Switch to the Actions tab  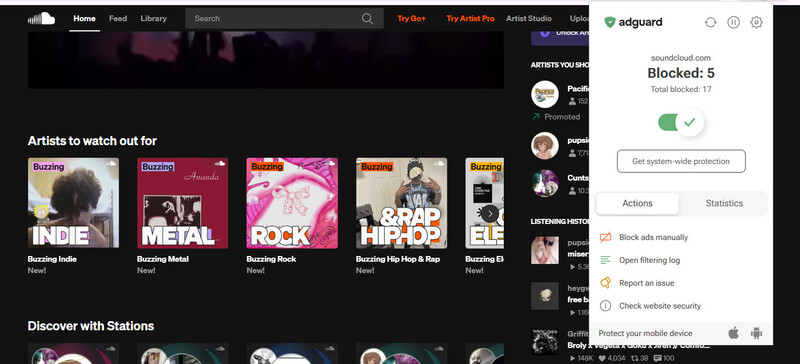(x=637, y=203)
